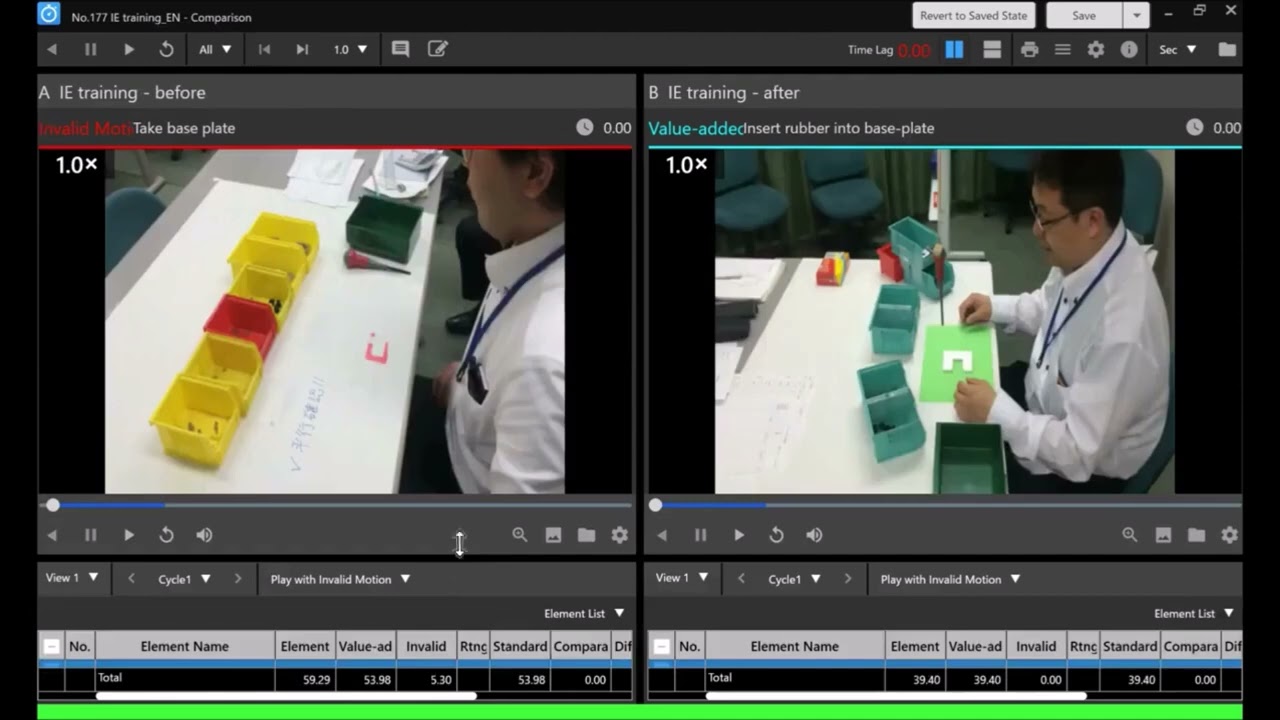Go to next cycle in panel A
This screenshot has height=720, width=1280.
237,579
